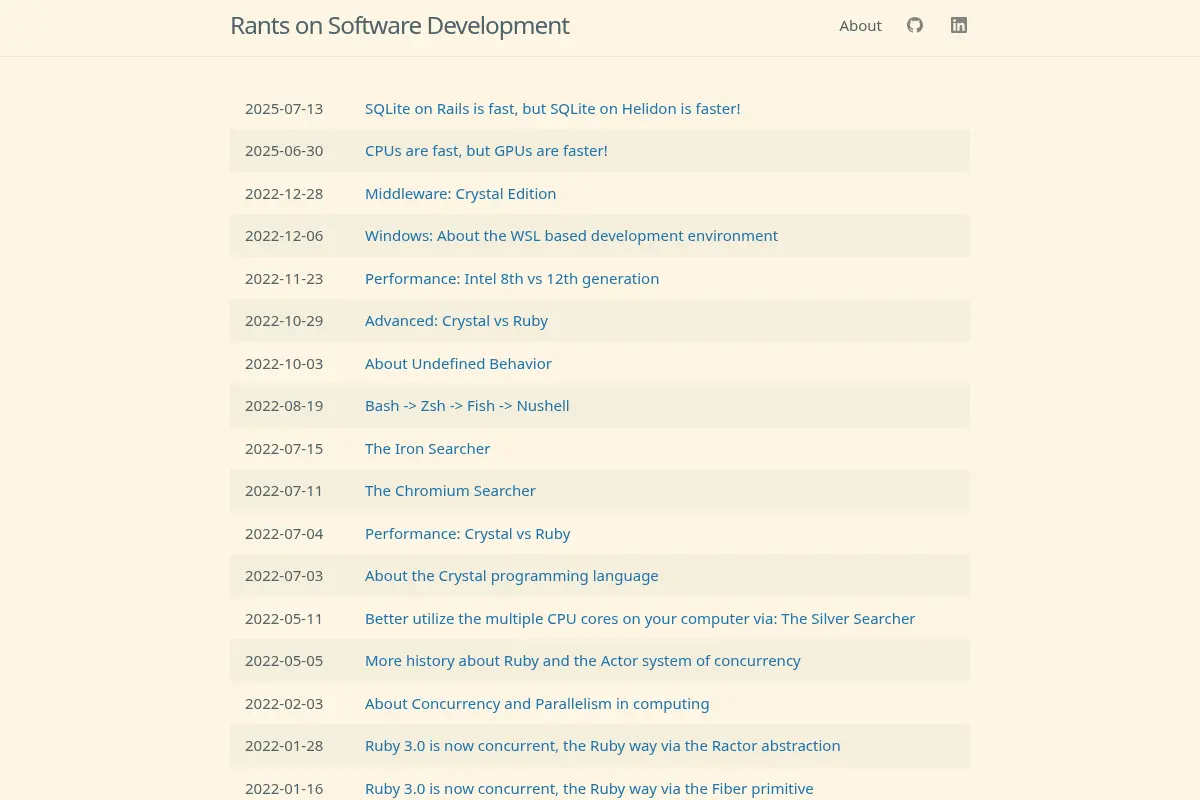Open the Ruby 3.0 Fiber primitive post

pos(589,788)
